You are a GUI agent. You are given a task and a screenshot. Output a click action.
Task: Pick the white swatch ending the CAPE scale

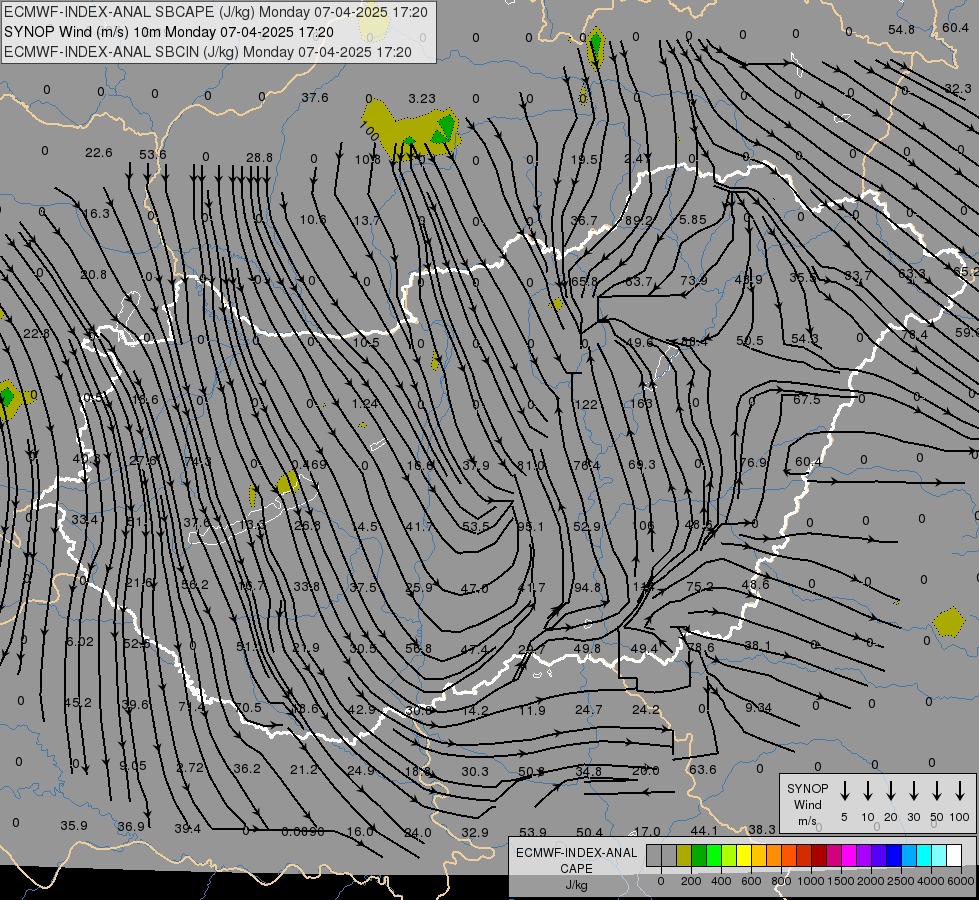click(x=953, y=855)
